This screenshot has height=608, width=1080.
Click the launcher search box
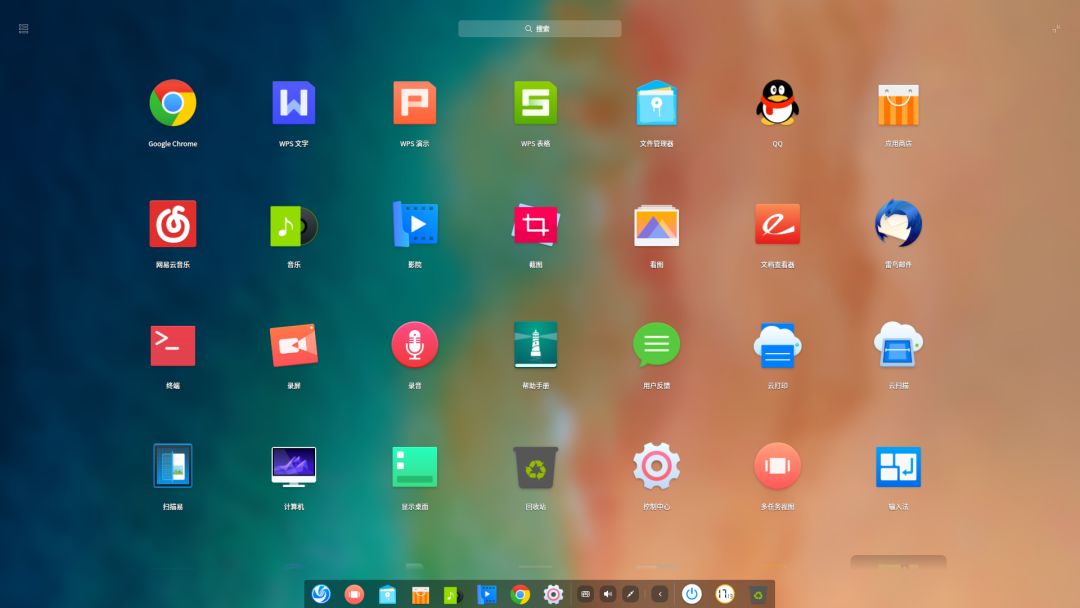tap(540, 28)
